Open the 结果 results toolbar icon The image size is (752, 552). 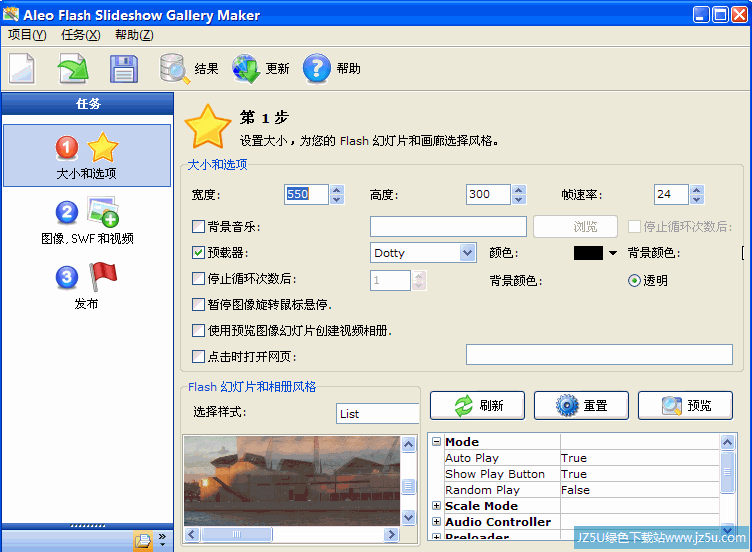pos(175,69)
